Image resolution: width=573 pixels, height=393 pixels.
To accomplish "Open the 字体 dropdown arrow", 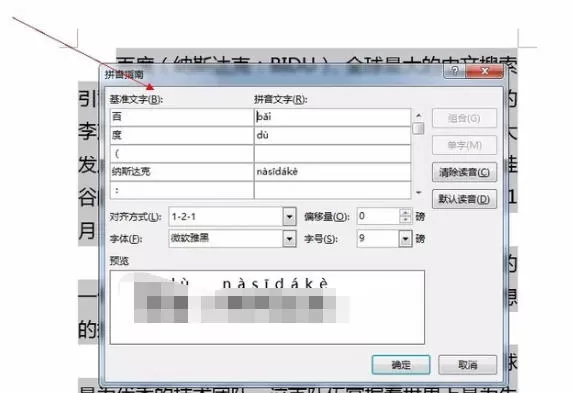I will click(x=289, y=239).
